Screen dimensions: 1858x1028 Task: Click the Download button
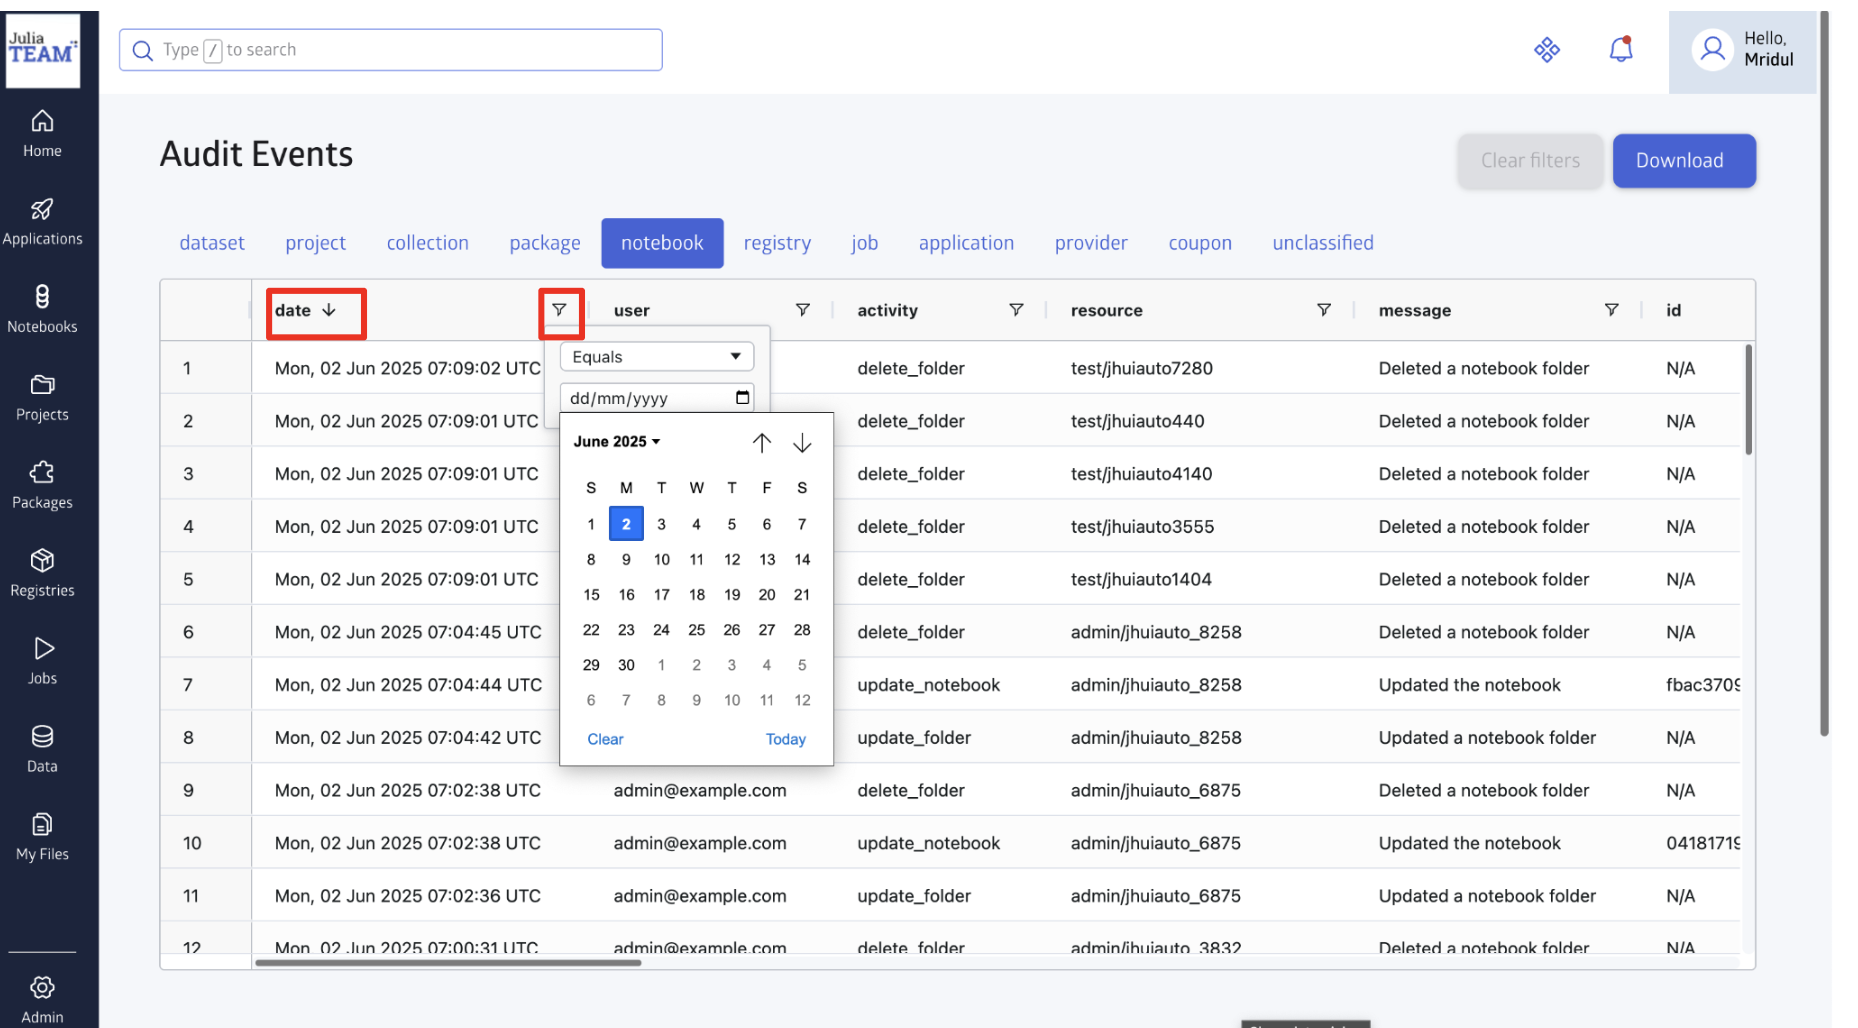click(1683, 161)
